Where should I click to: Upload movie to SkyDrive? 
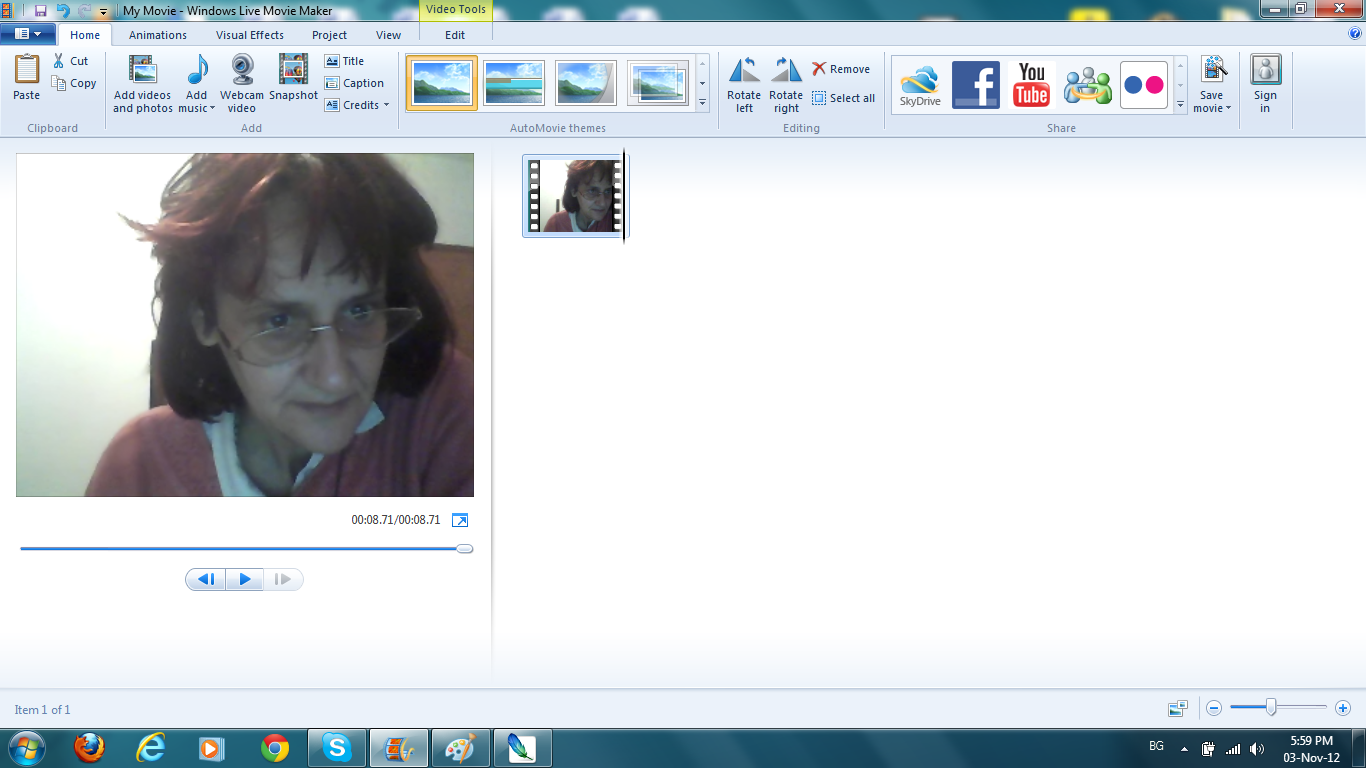[x=920, y=84]
